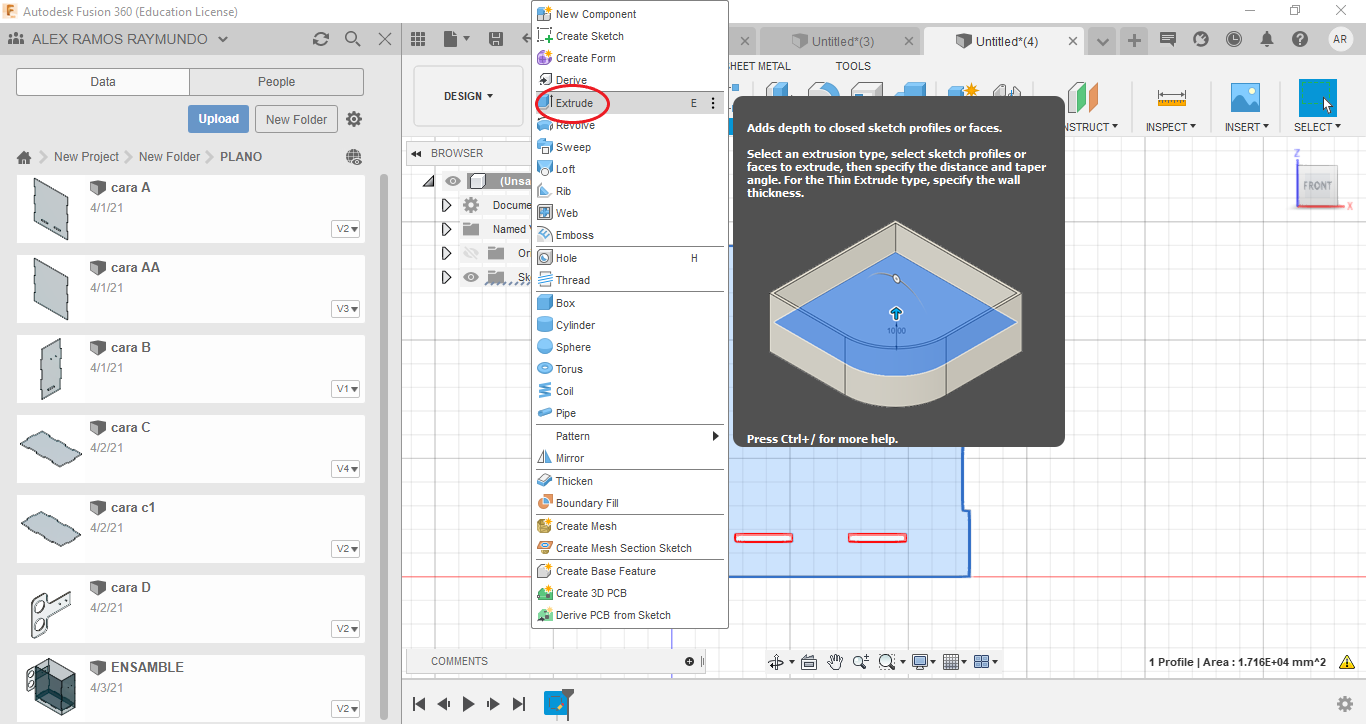Click the sketch feature in the timeline
1366x724 pixels.
click(555, 703)
